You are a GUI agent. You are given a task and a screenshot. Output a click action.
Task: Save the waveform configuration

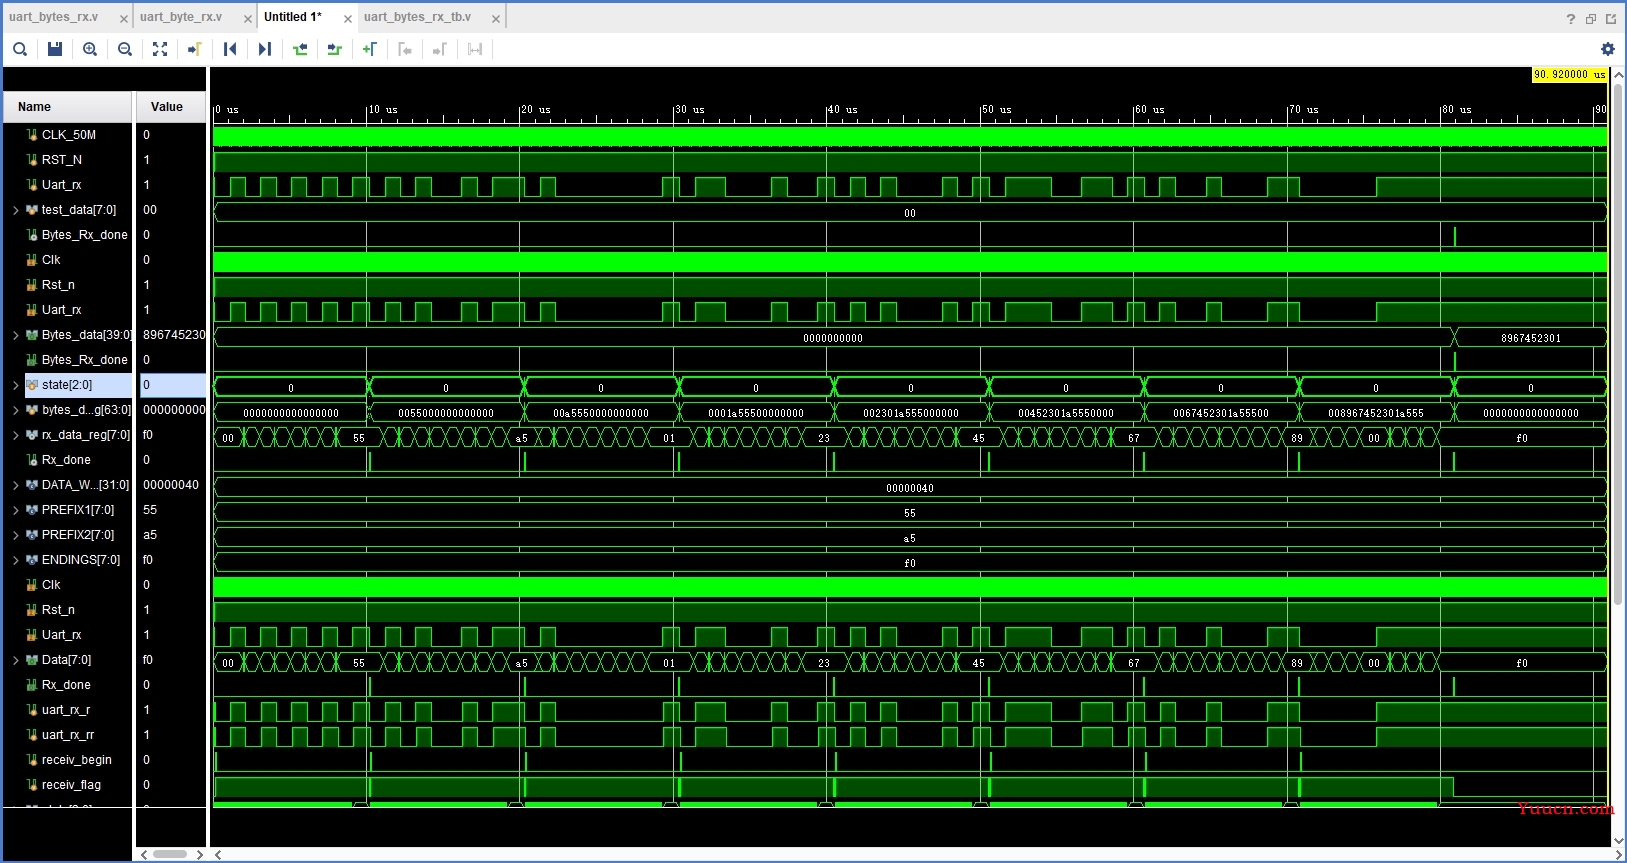point(55,49)
